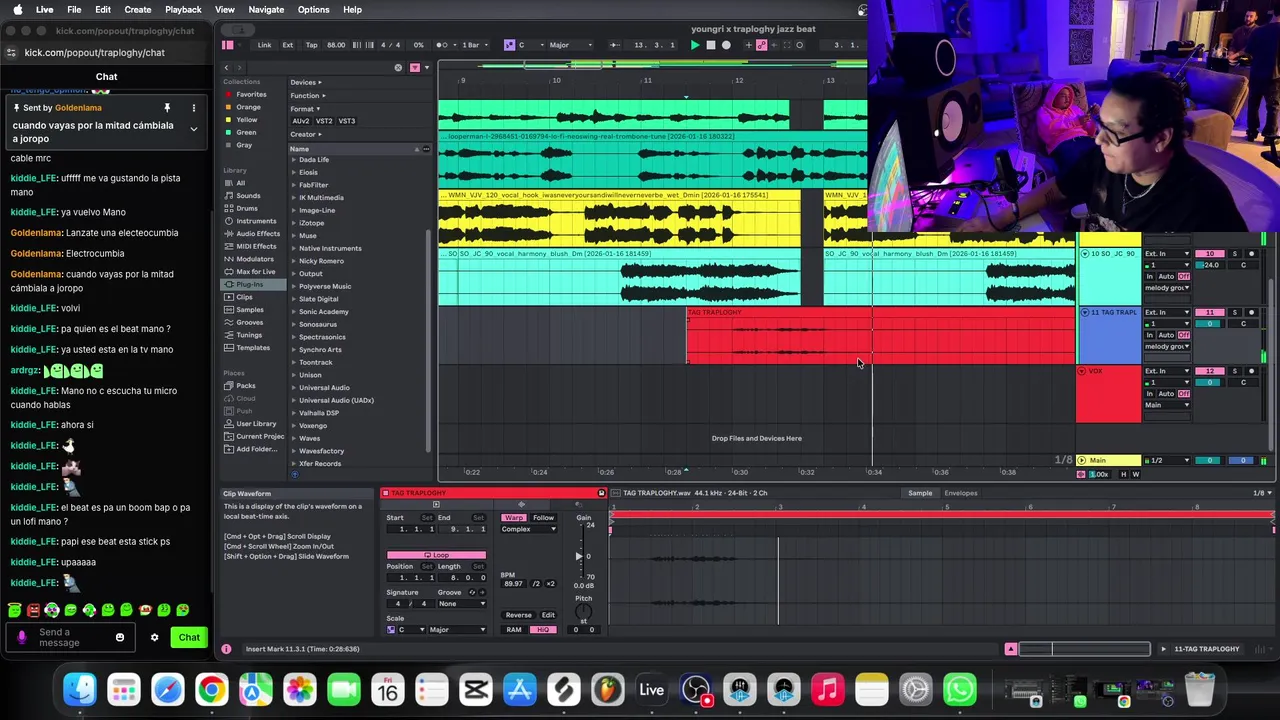This screenshot has height=720, width=1280.
Task: Open chat settings gear icon
Action: tap(154, 637)
